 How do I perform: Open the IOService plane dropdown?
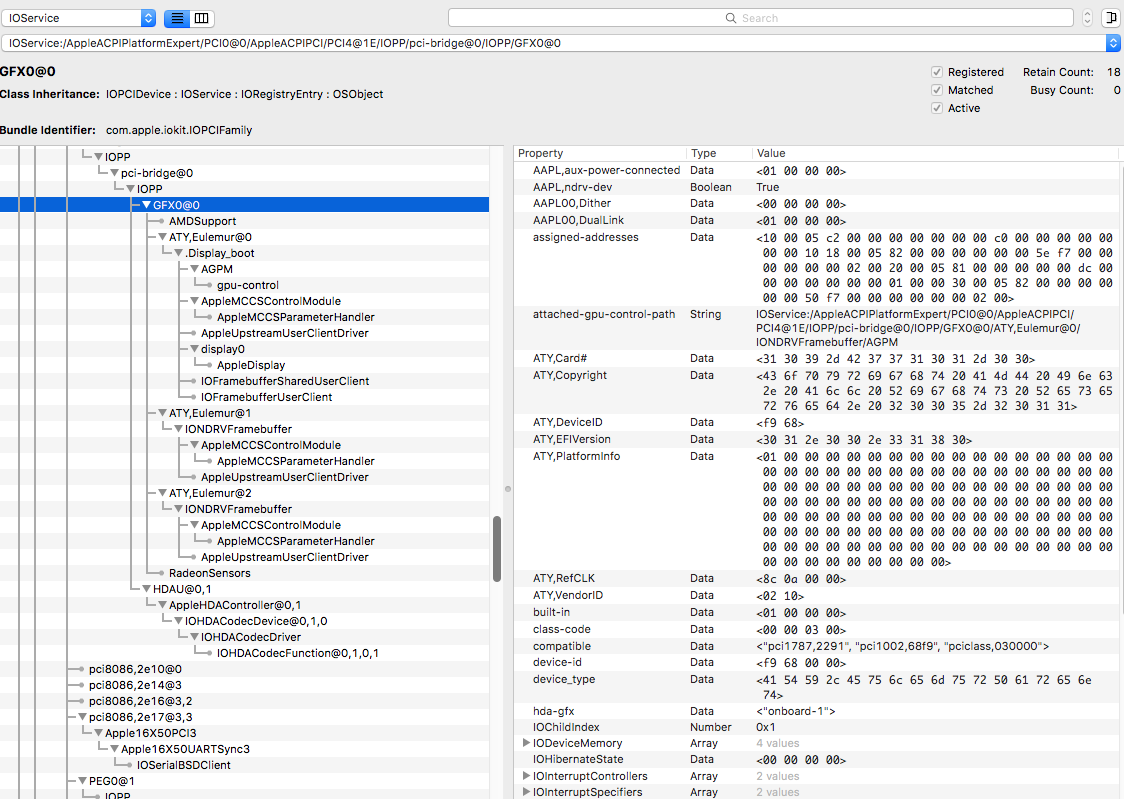pyautogui.click(x=79, y=18)
